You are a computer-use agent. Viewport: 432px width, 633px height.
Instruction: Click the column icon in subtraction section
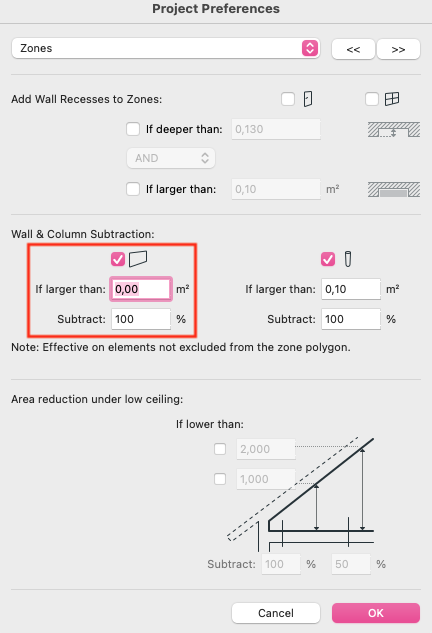[x=348, y=259]
